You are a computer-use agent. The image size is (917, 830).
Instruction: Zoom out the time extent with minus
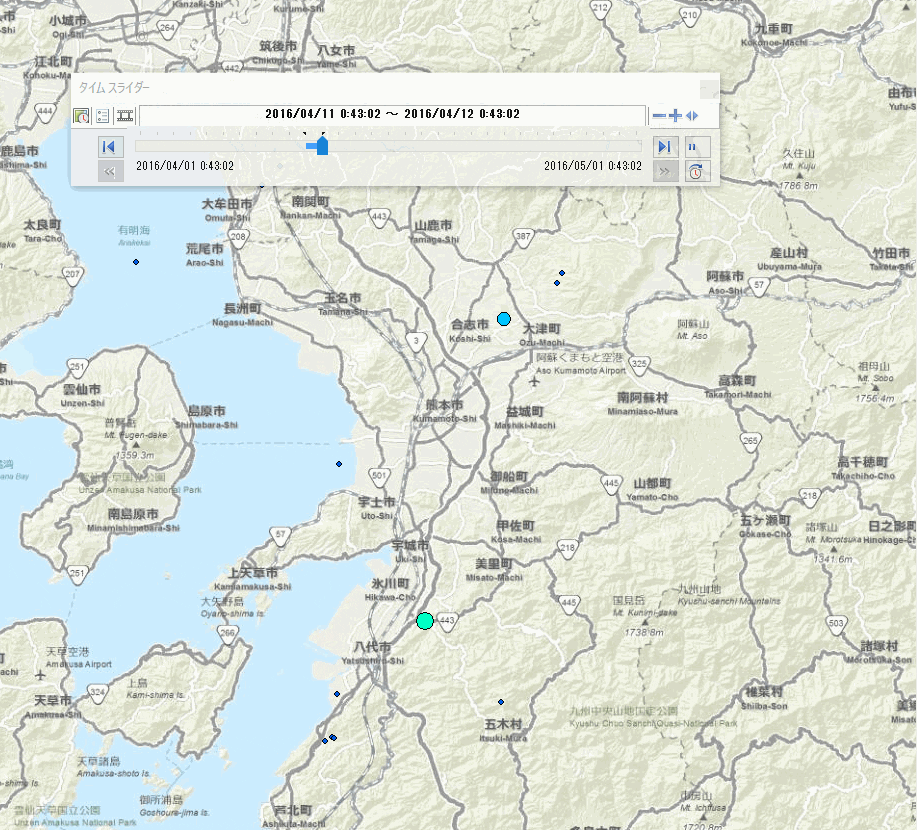point(659,116)
